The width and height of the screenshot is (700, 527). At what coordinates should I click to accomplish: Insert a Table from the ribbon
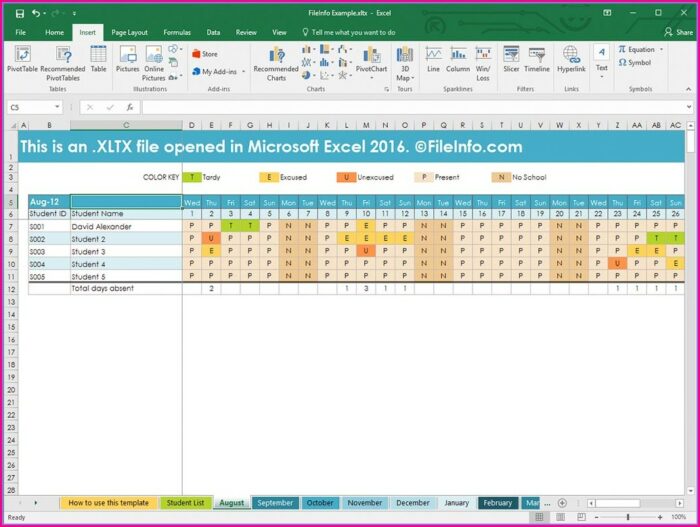[x=98, y=59]
